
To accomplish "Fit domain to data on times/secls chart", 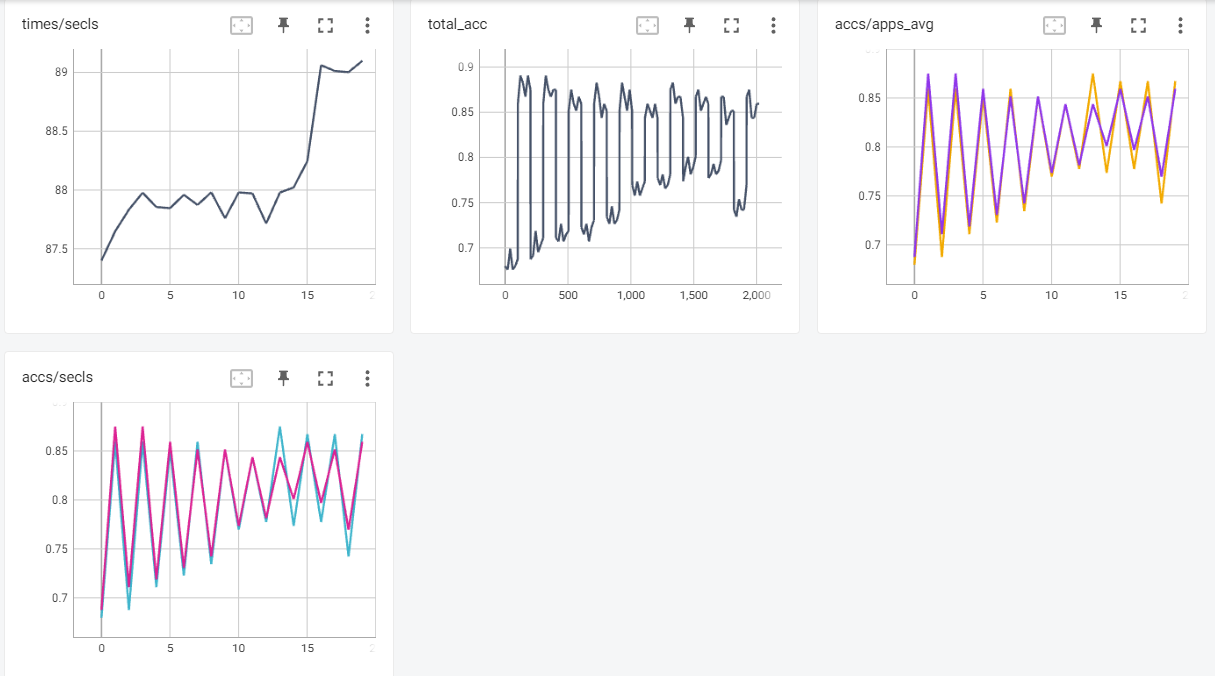I will pos(241,26).
